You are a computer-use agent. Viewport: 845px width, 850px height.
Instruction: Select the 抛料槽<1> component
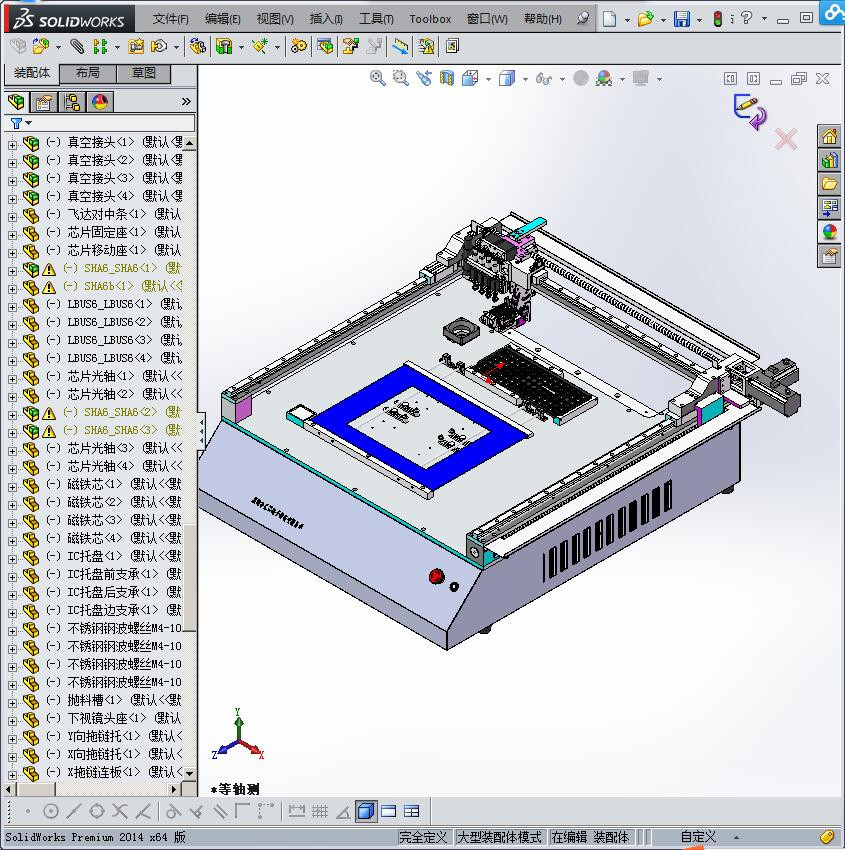click(95, 700)
